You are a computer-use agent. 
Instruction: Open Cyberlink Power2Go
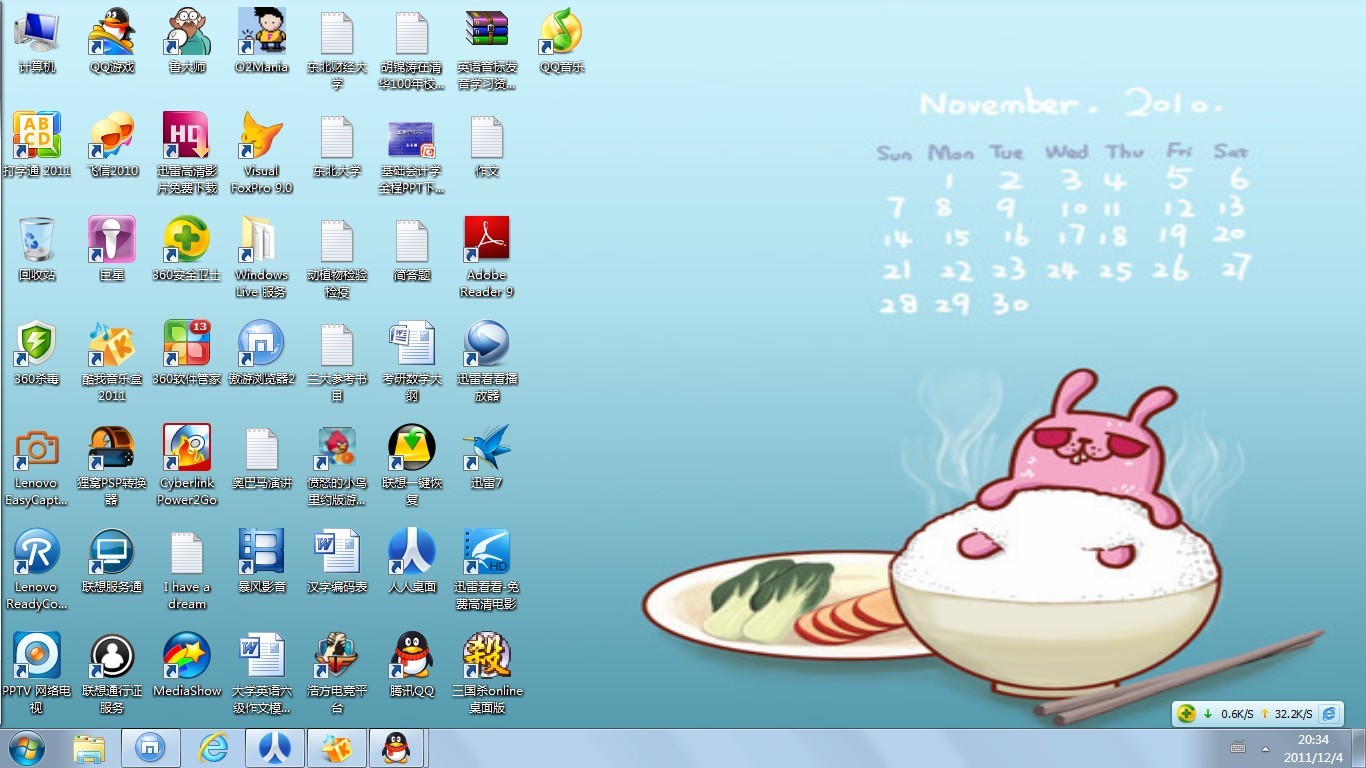(187, 465)
